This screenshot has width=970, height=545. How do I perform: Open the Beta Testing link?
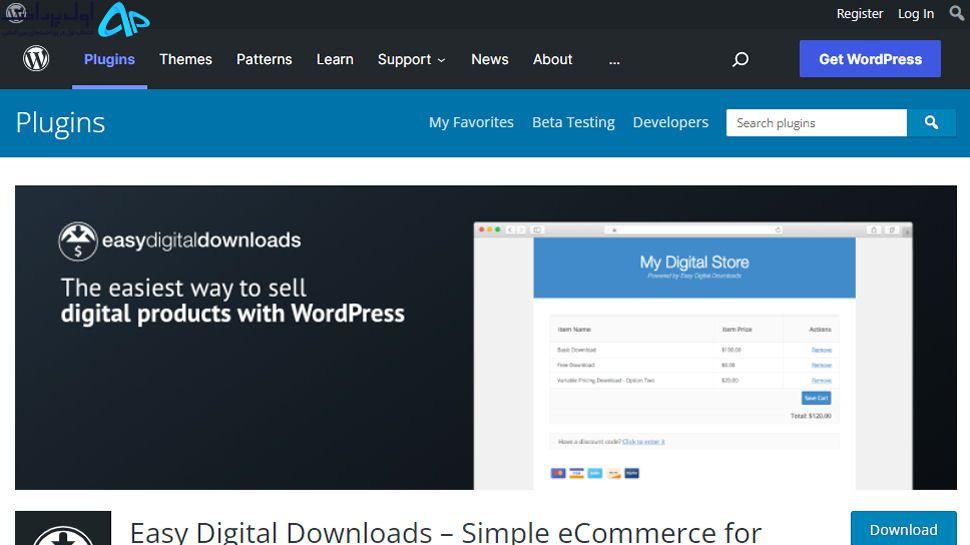pyautogui.click(x=573, y=122)
